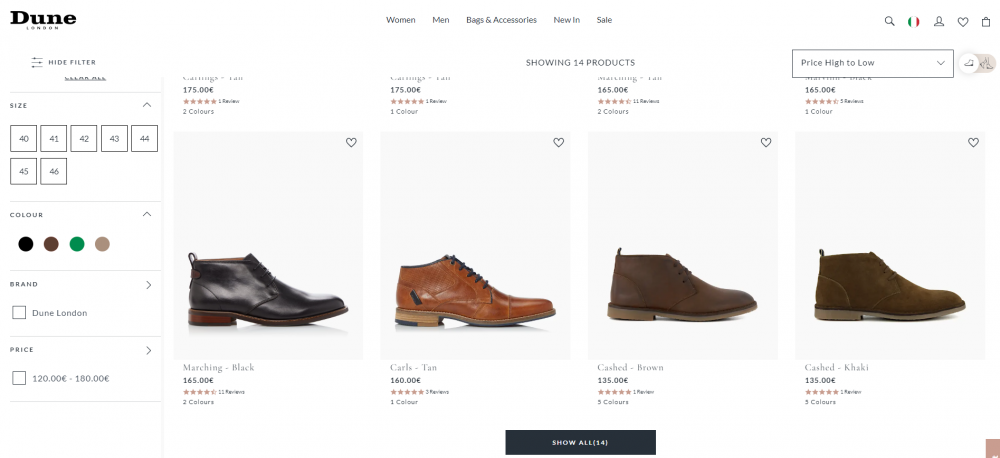Open the Women menu
Image resolution: width=1000 pixels, height=458 pixels.
(400, 20)
